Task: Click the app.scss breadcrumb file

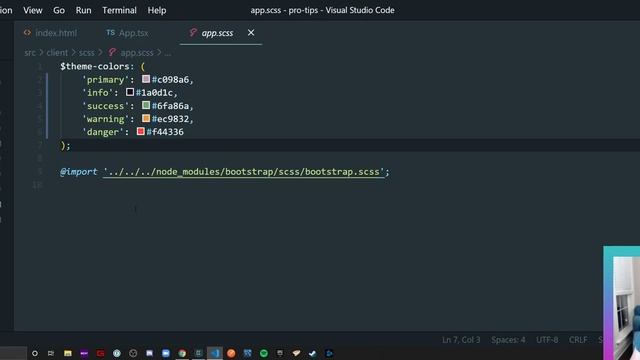Action: (x=137, y=53)
